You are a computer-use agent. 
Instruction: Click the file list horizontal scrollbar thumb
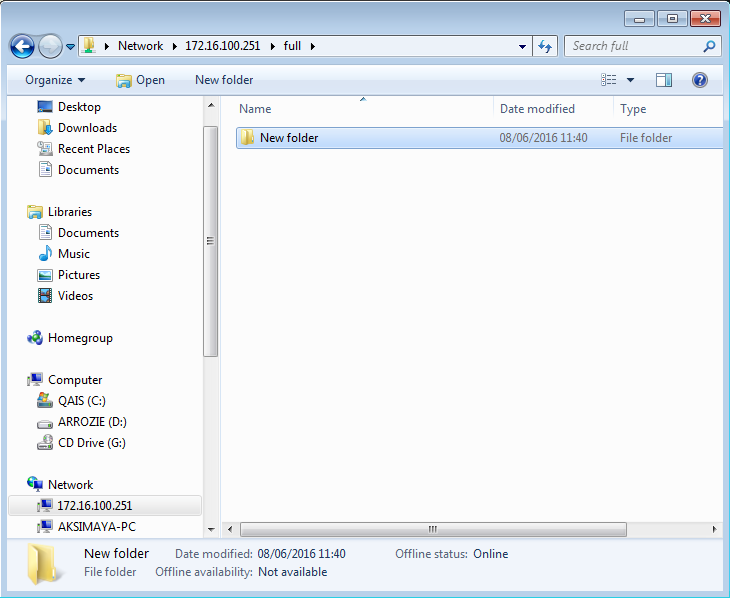click(x=433, y=529)
